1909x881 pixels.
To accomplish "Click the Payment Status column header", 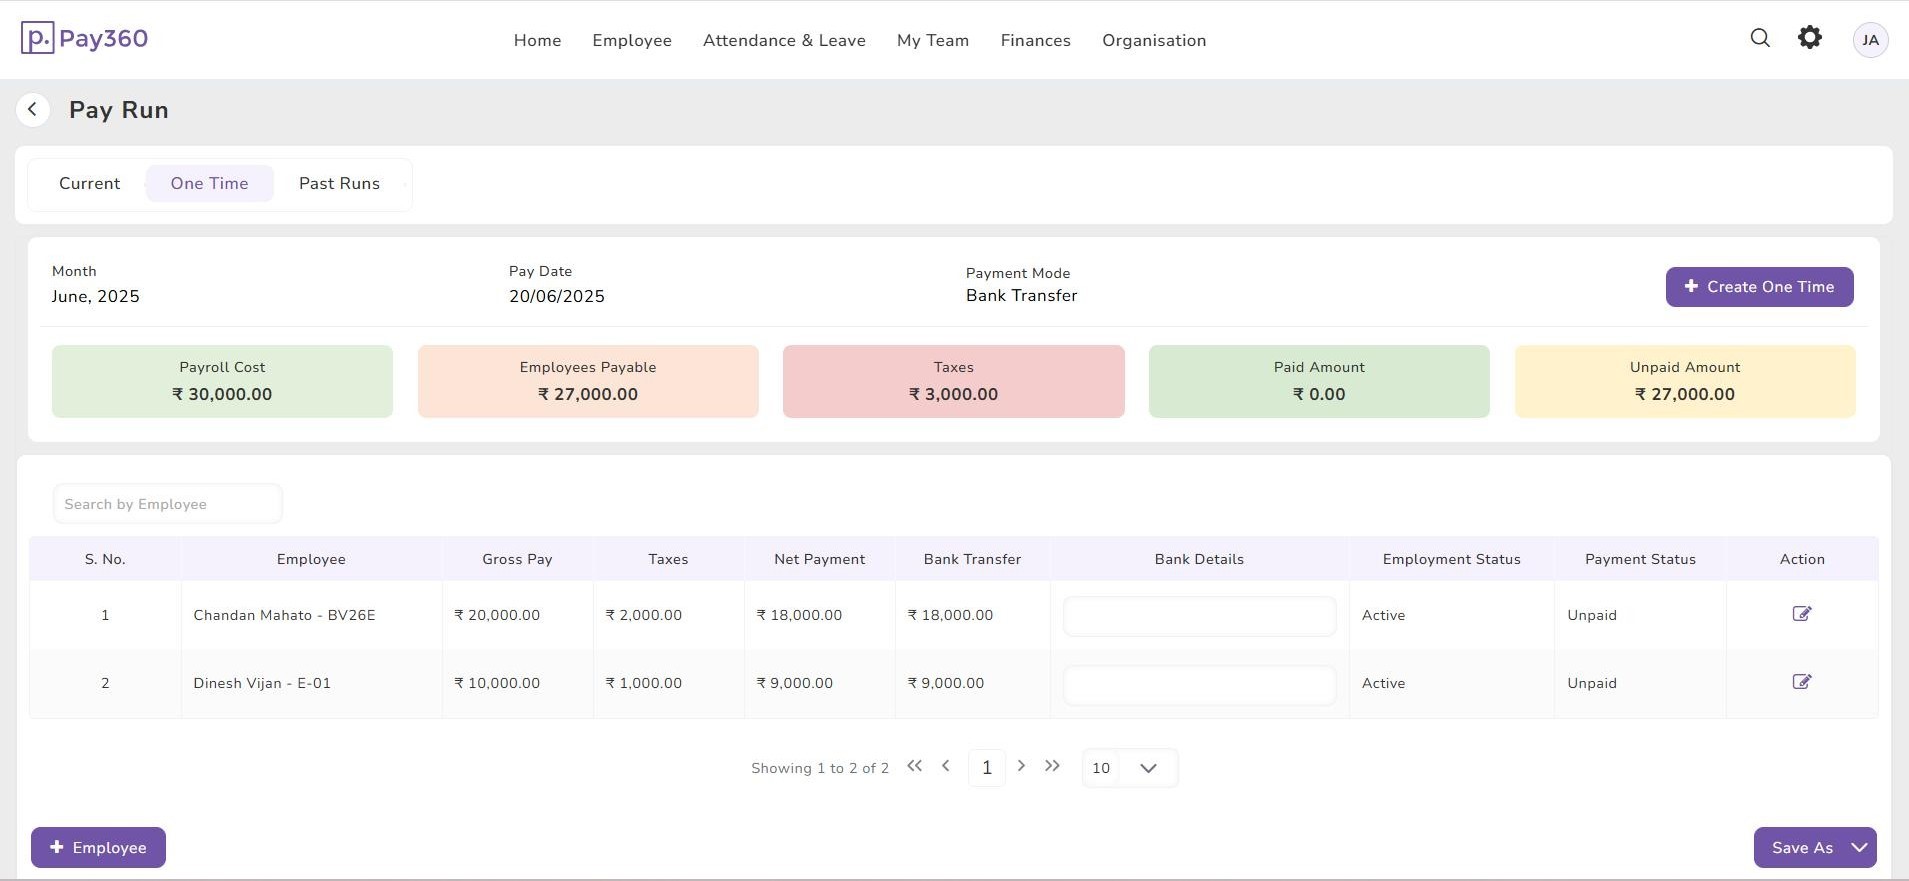I will [1640, 559].
